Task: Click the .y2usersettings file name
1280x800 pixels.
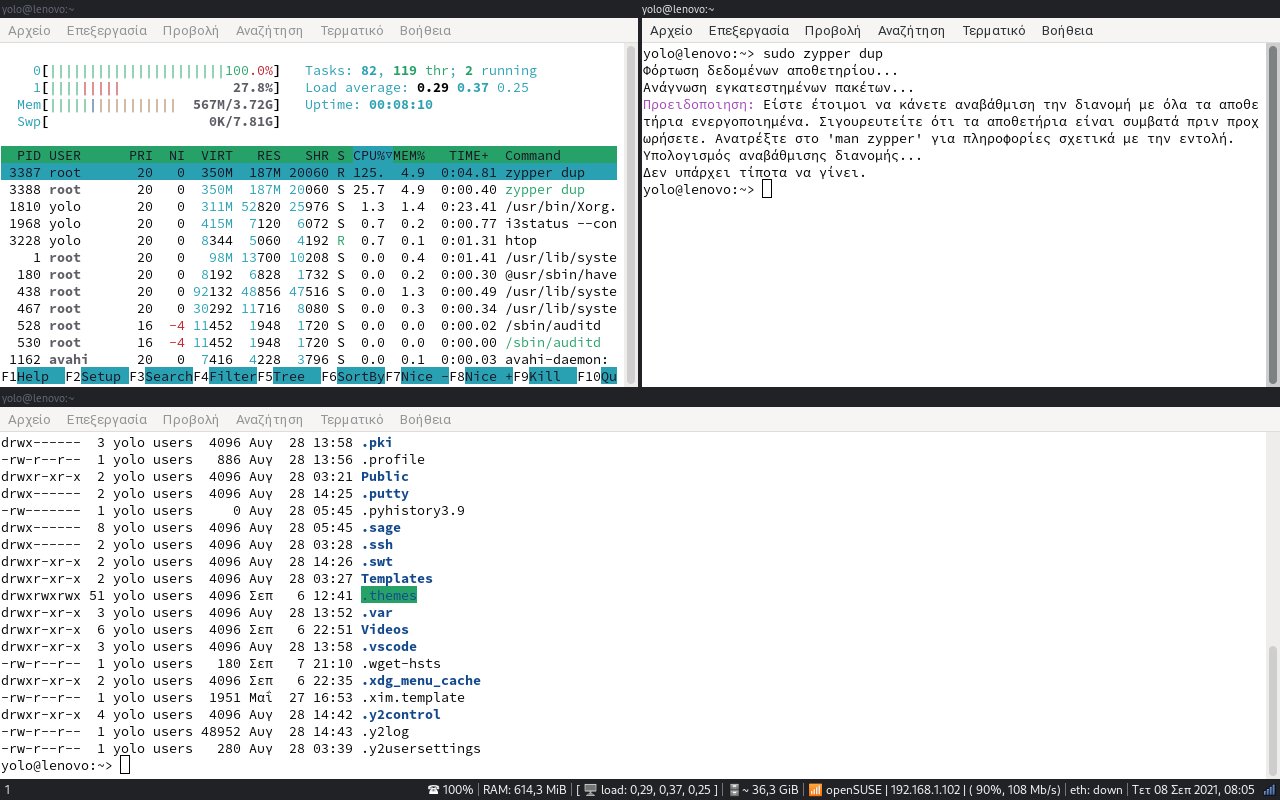Action: [421, 748]
